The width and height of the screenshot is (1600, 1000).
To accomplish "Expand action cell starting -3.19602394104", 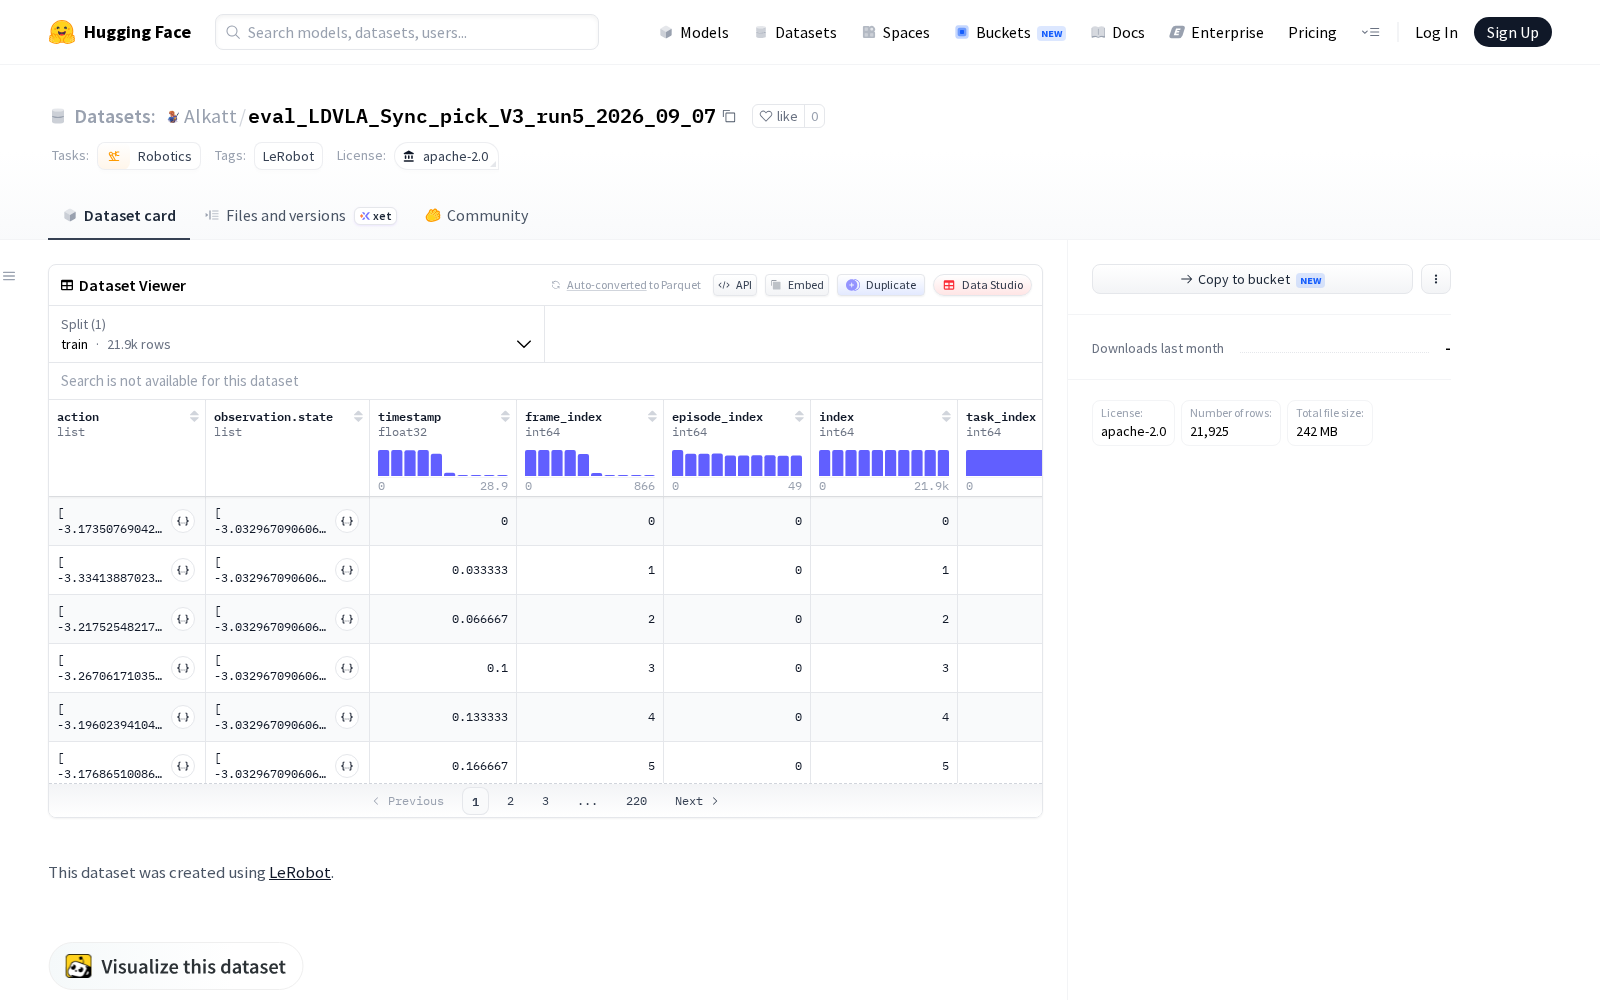I will click(x=183, y=717).
